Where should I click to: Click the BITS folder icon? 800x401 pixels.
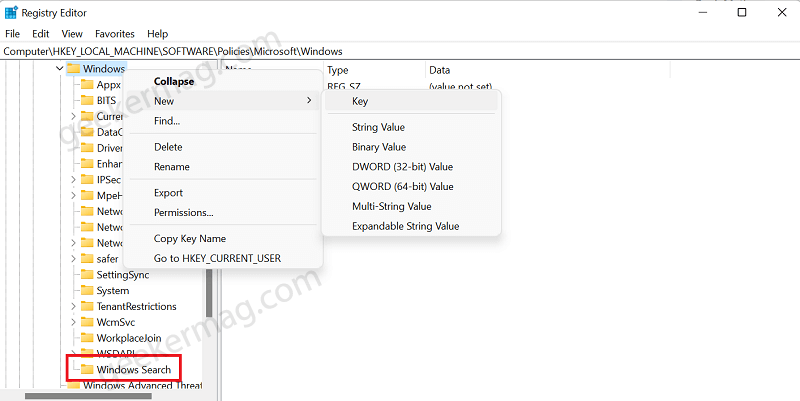tap(87, 101)
